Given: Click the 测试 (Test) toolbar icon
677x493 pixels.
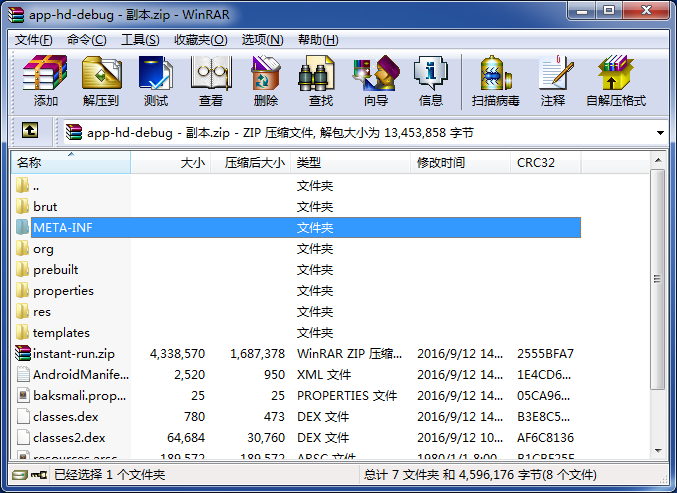Looking at the screenshot, I should coord(155,80).
